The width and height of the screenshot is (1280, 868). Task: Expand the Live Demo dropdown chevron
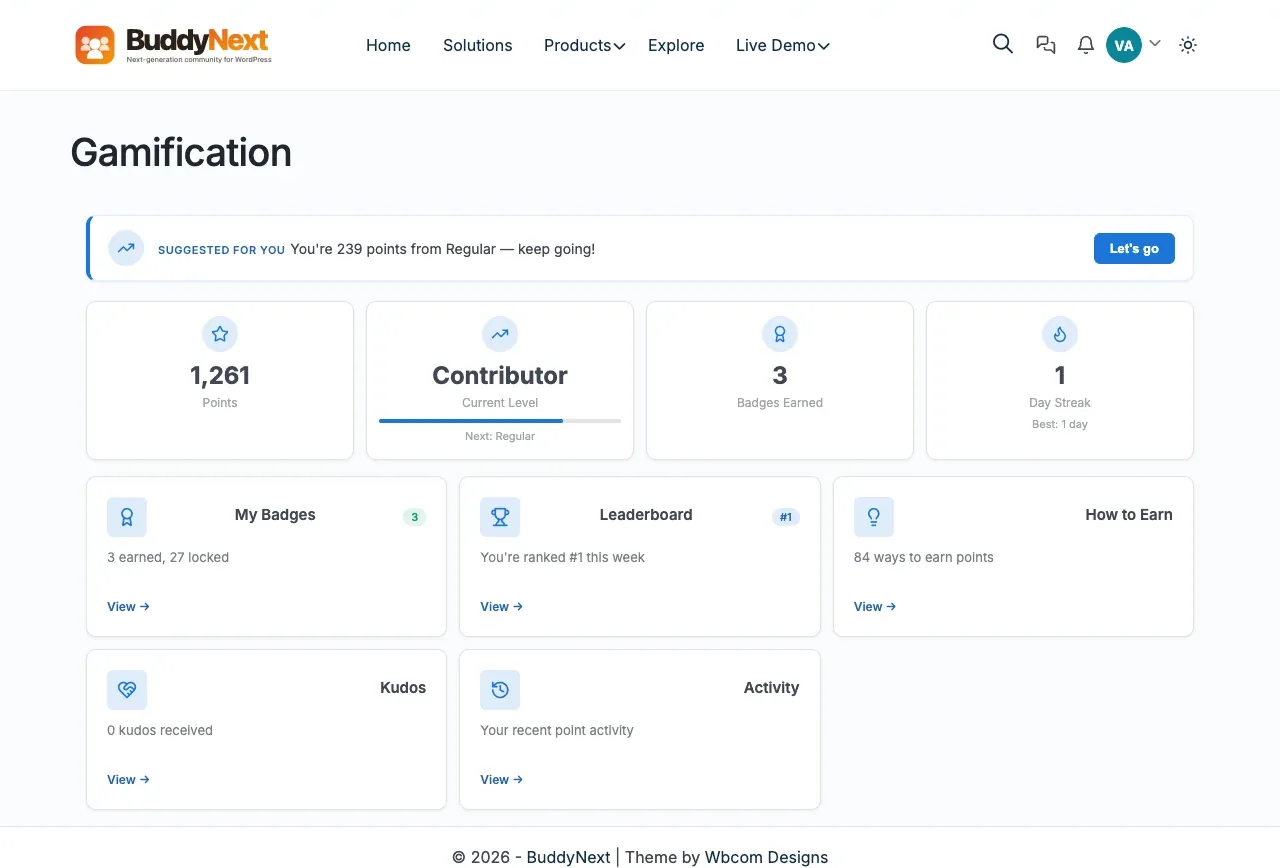(x=824, y=46)
